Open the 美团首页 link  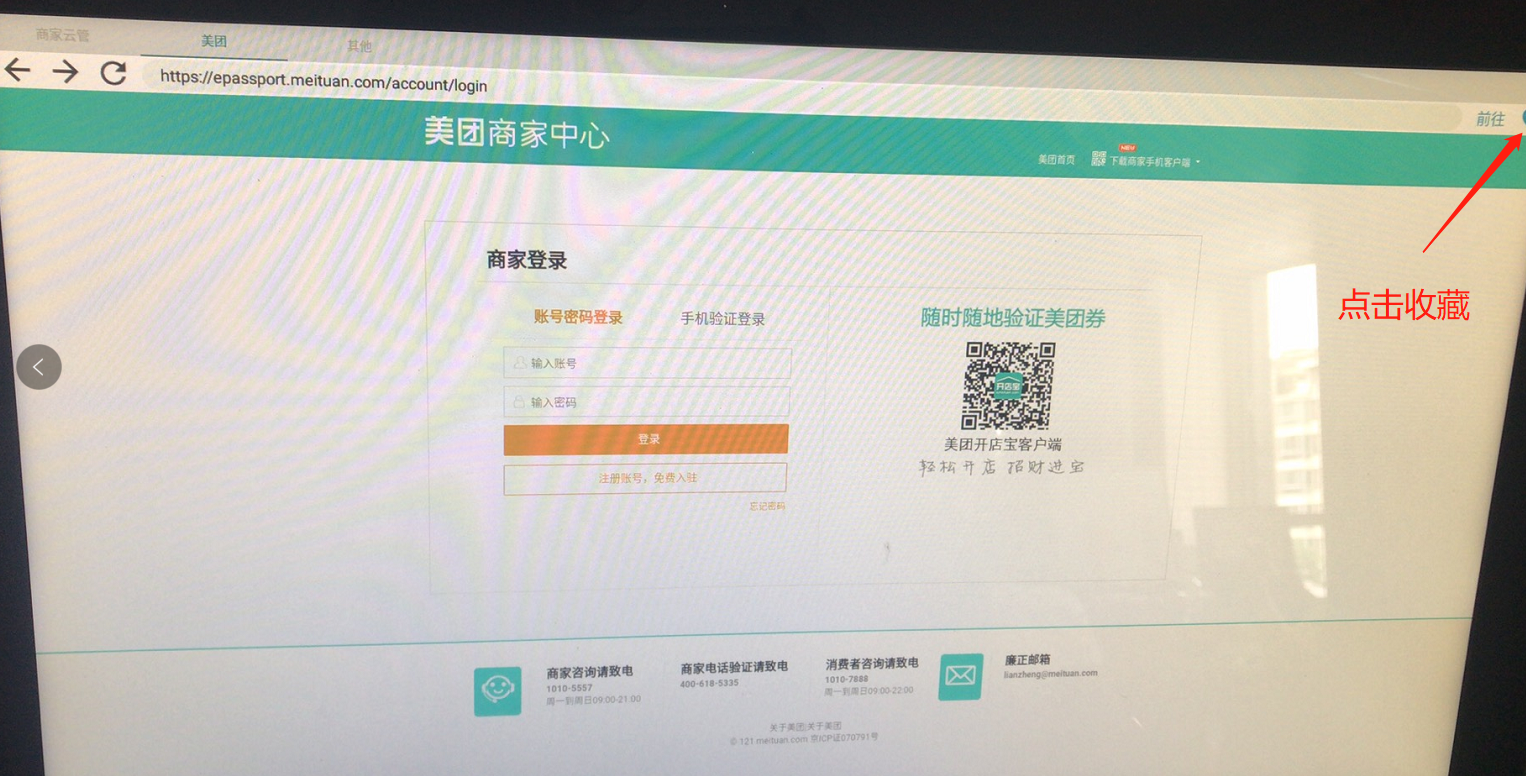pos(1057,159)
